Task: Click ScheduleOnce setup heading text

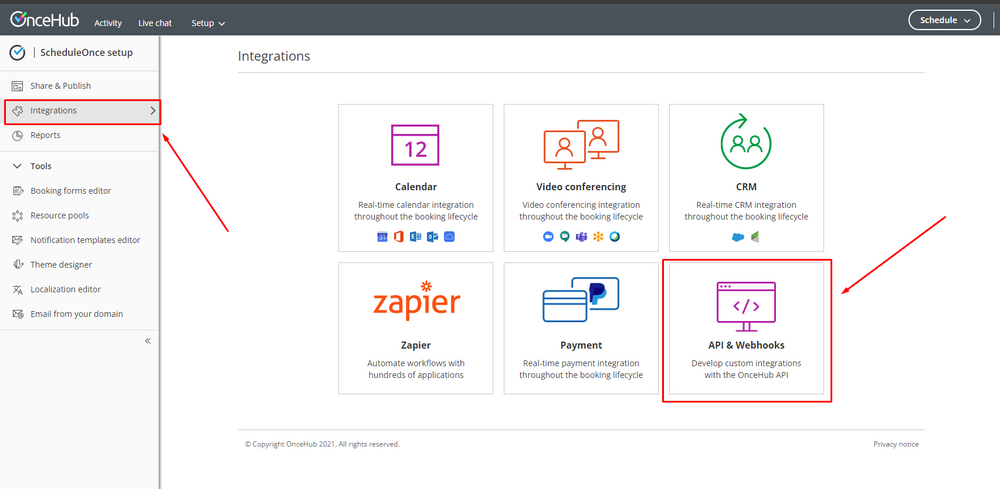Action: pyautogui.click(x=87, y=52)
